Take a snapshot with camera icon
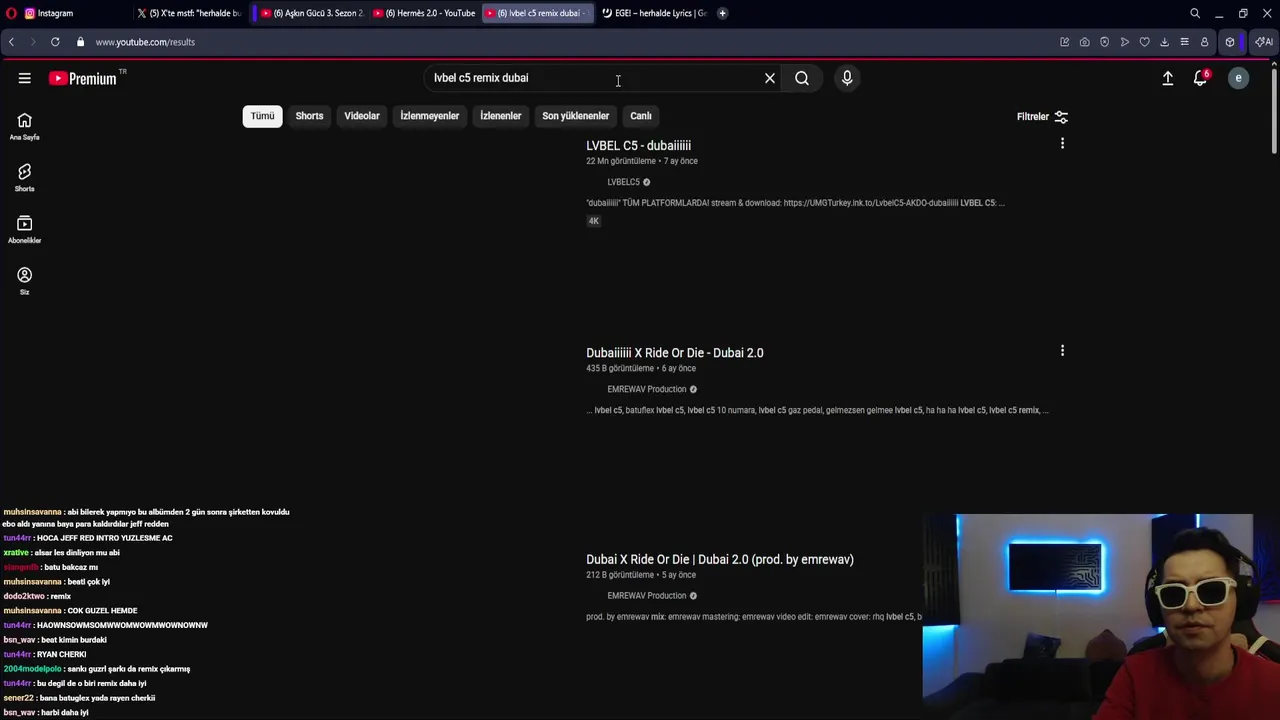 coord(1084,42)
